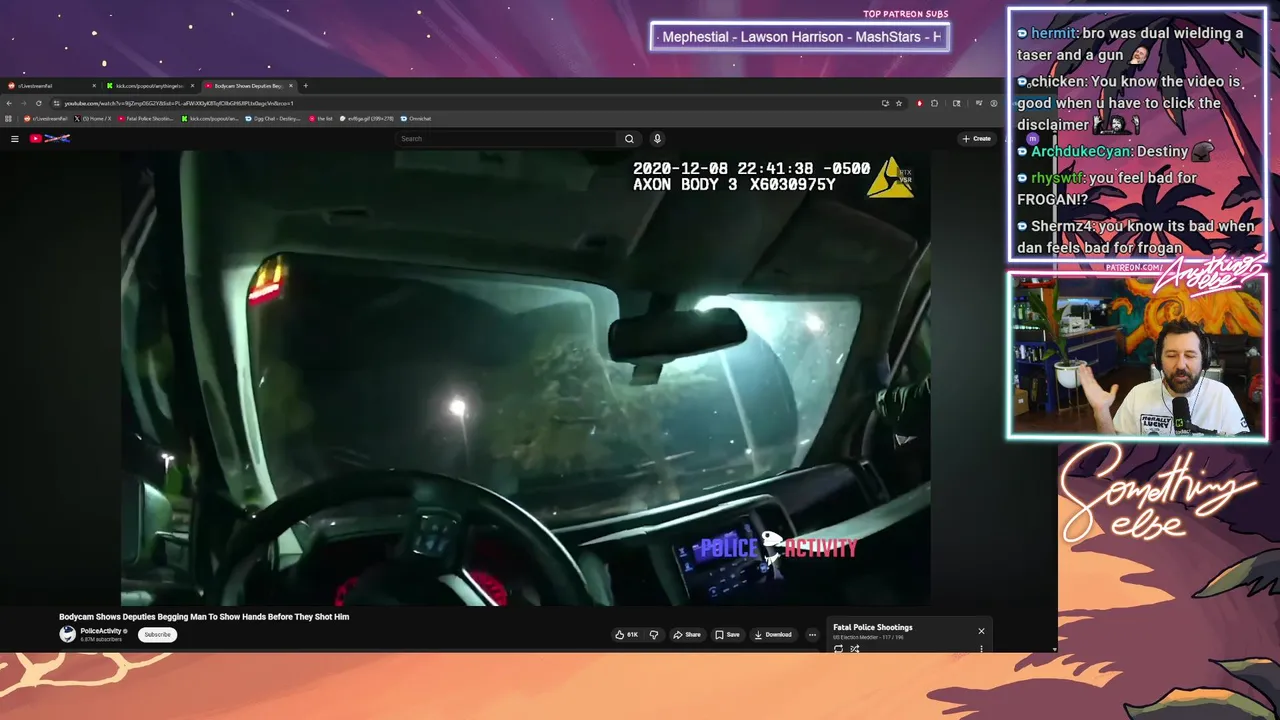This screenshot has width=1280, height=720.
Task: Open more actions ellipsis under video
Action: click(812, 634)
